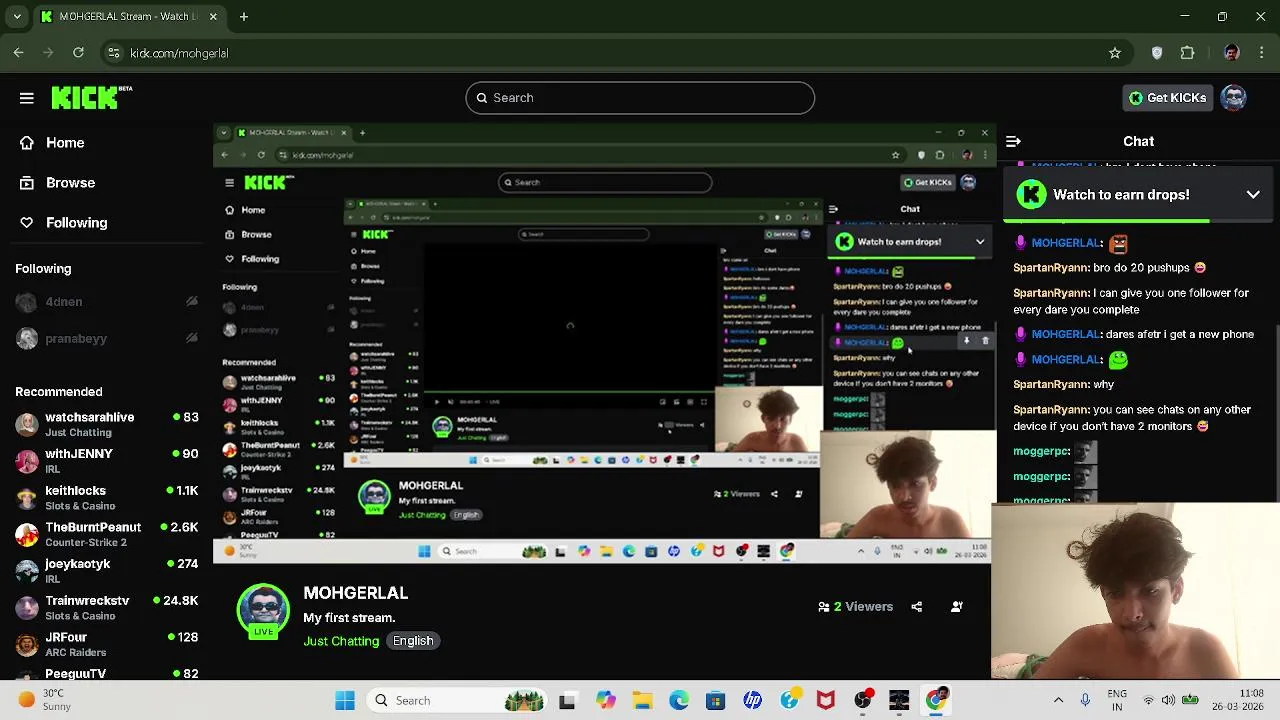
Task: Open the Chrome profile avatar
Action: pyautogui.click(x=1232, y=53)
